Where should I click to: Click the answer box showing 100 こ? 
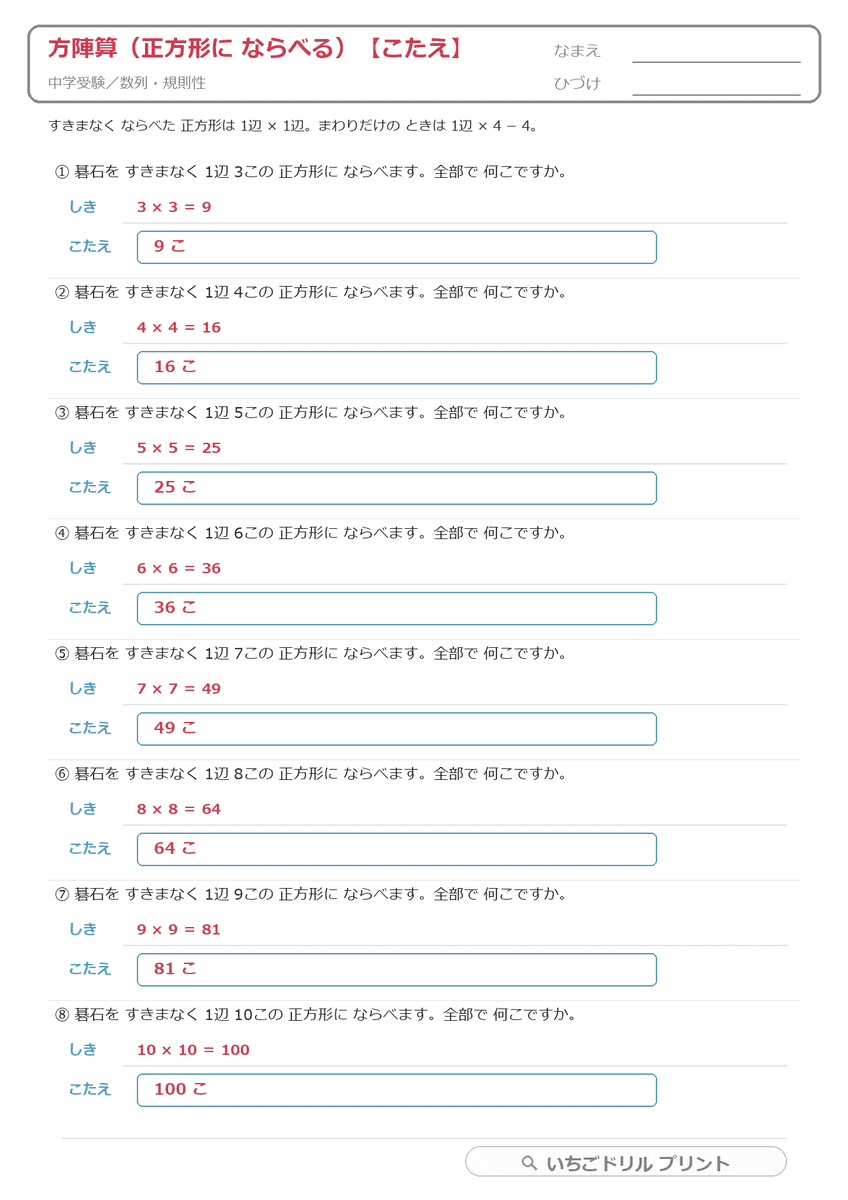pos(397,1090)
